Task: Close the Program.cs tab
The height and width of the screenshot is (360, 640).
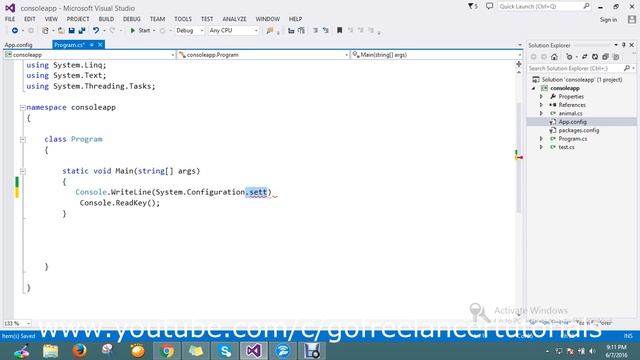Action: (100, 45)
